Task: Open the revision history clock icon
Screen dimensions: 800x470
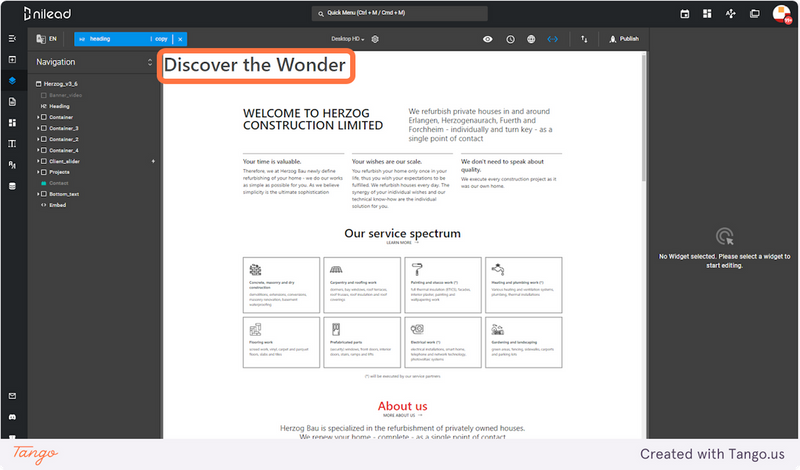Action: [x=510, y=39]
